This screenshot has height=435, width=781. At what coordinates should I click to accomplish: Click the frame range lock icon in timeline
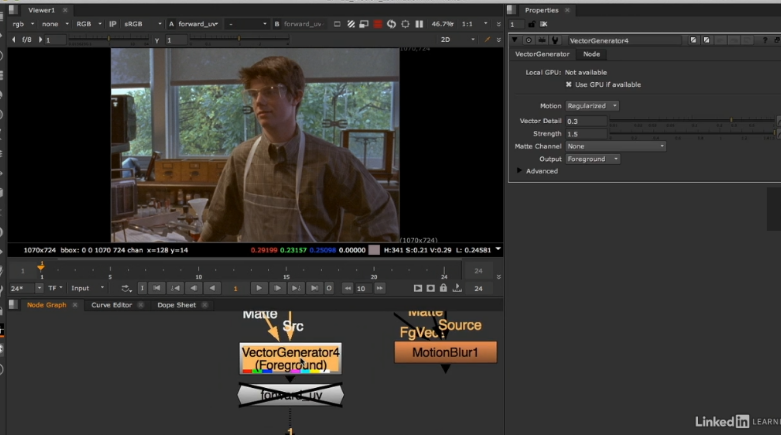point(443,288)
